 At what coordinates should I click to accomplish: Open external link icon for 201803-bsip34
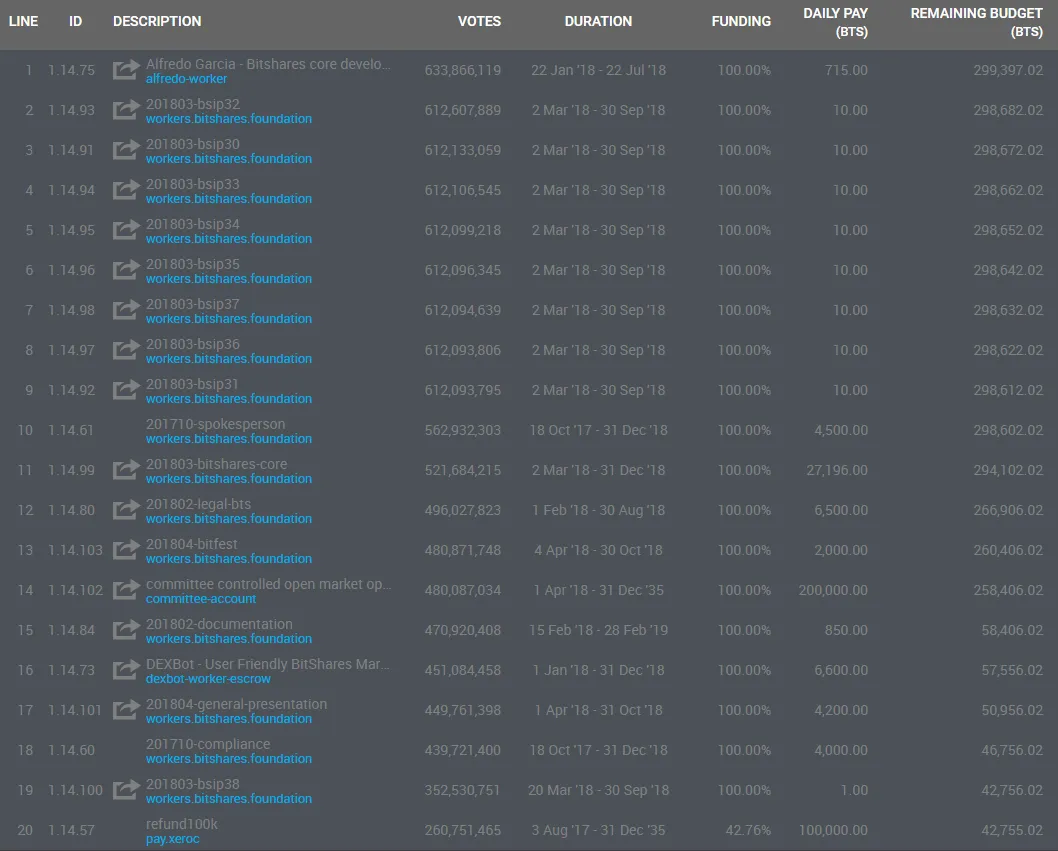126,229
